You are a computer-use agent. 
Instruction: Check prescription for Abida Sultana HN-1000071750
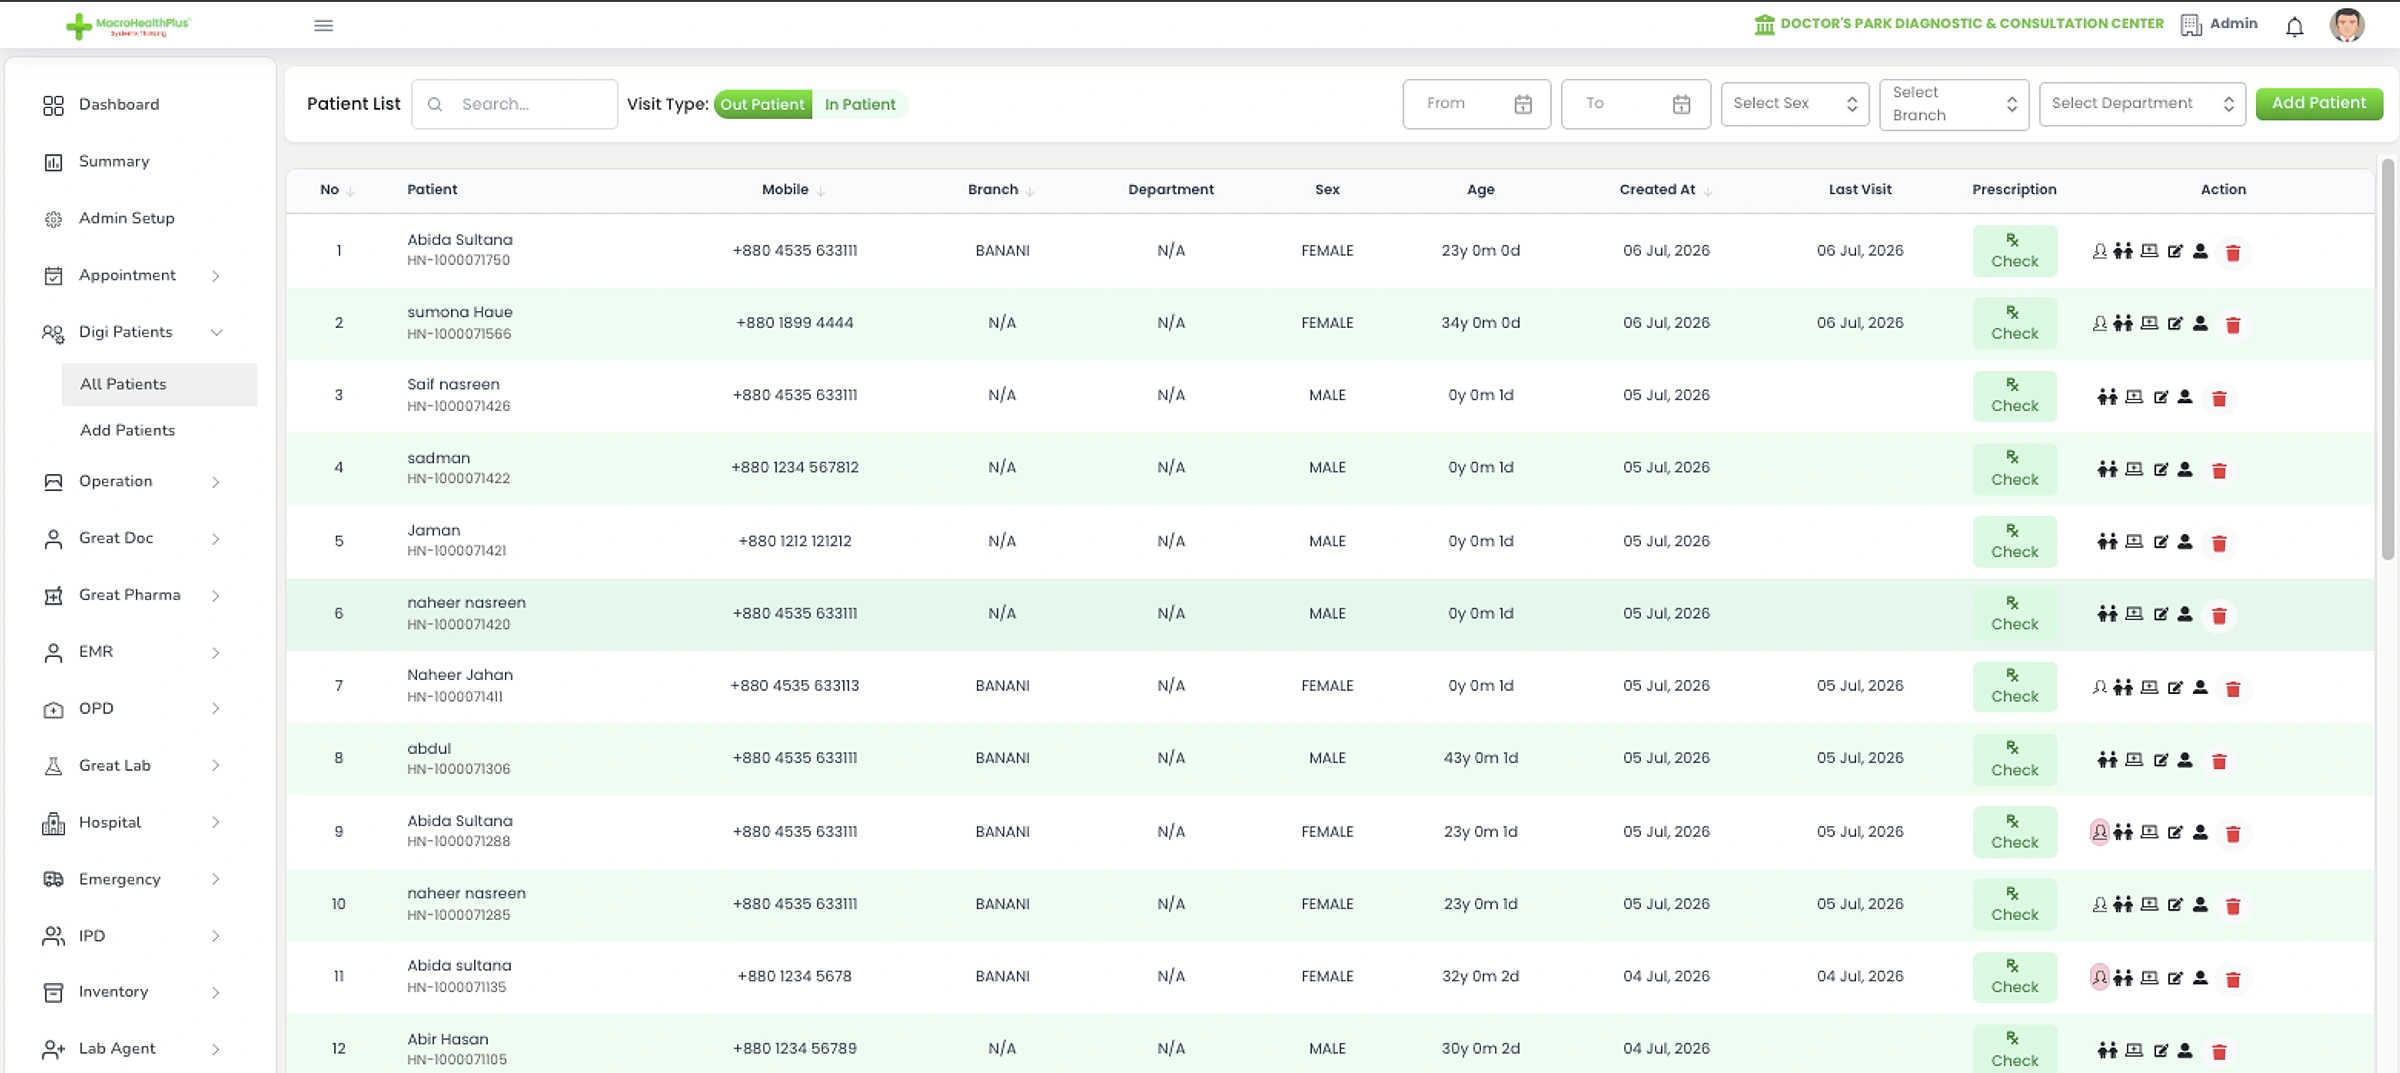point(2014,251)
